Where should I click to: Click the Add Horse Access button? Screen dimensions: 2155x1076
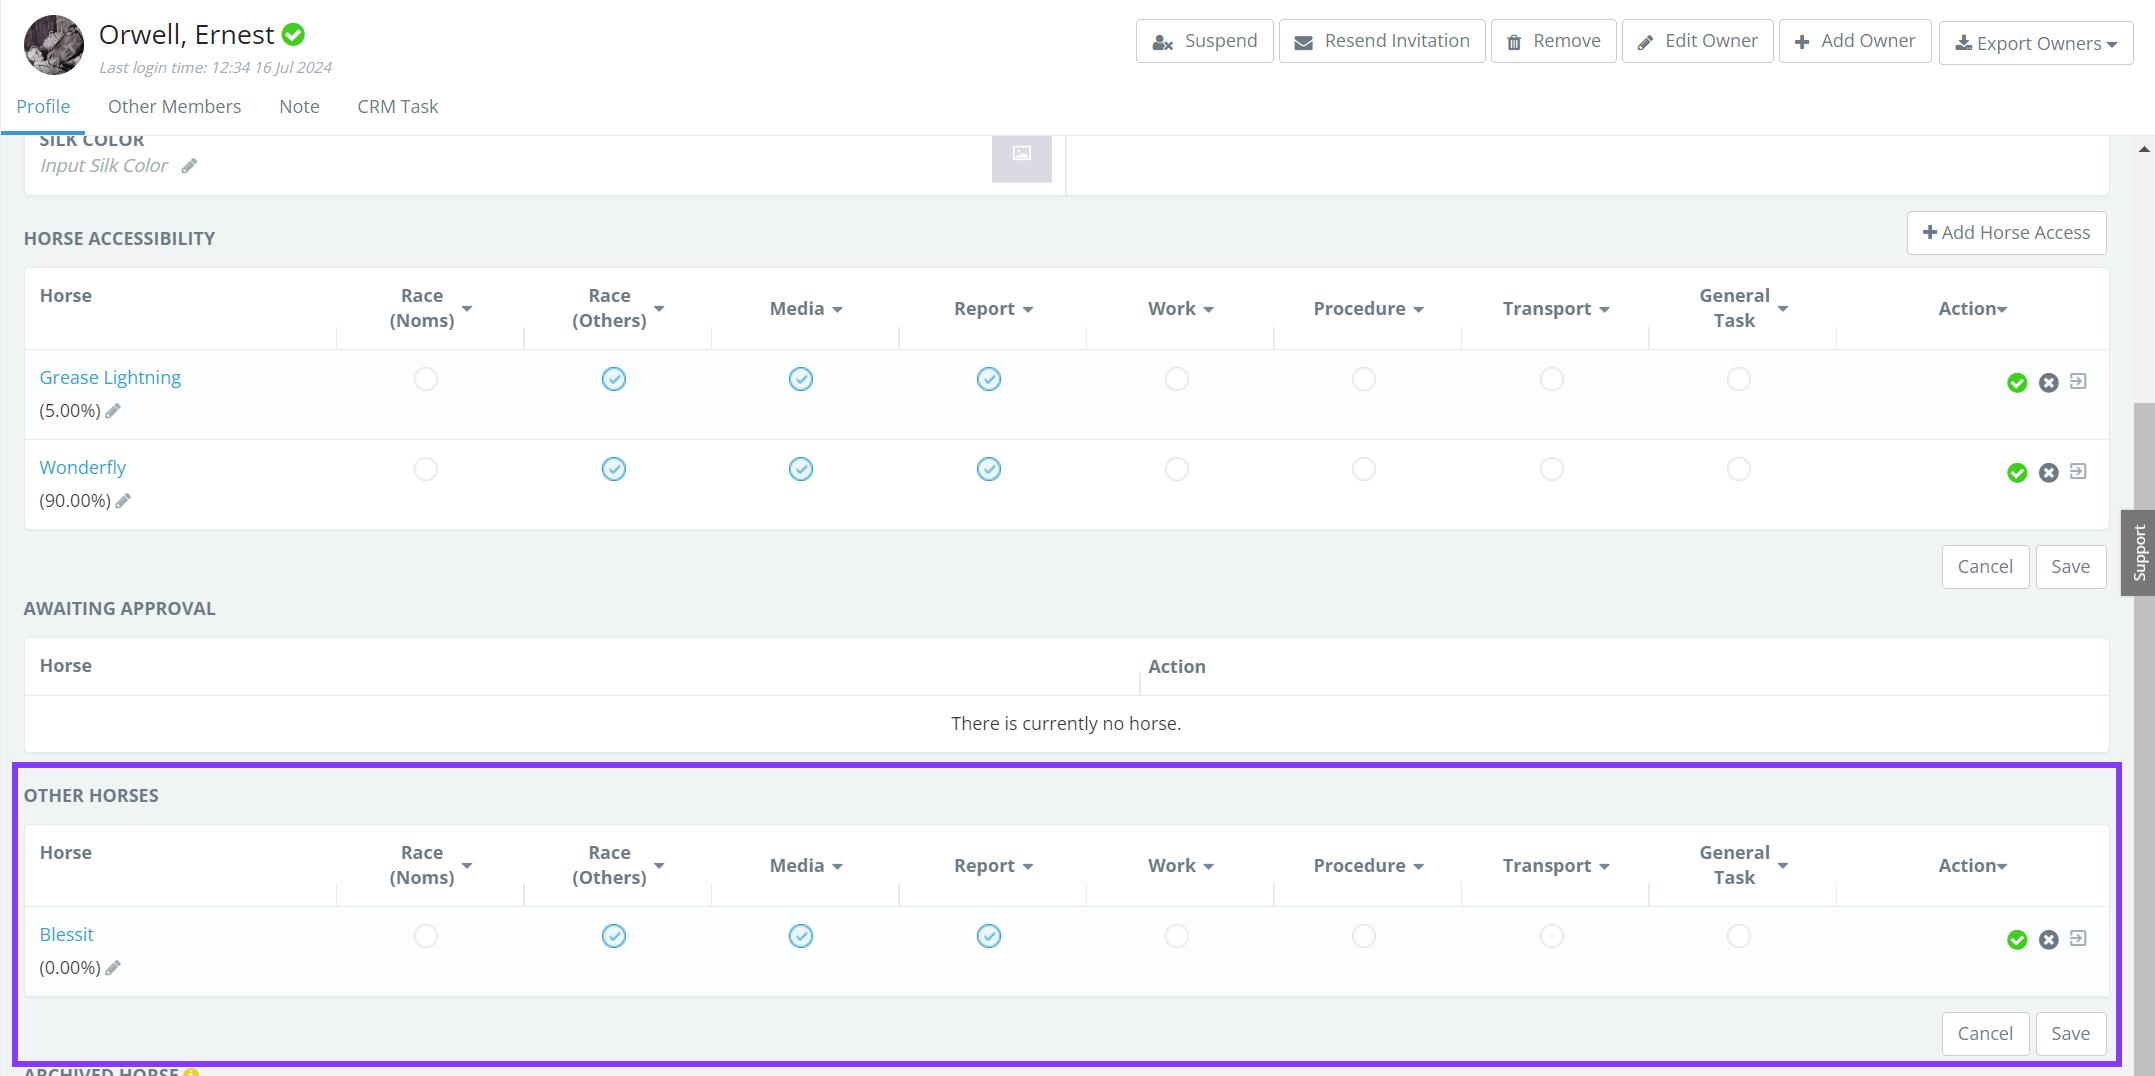2006,233
